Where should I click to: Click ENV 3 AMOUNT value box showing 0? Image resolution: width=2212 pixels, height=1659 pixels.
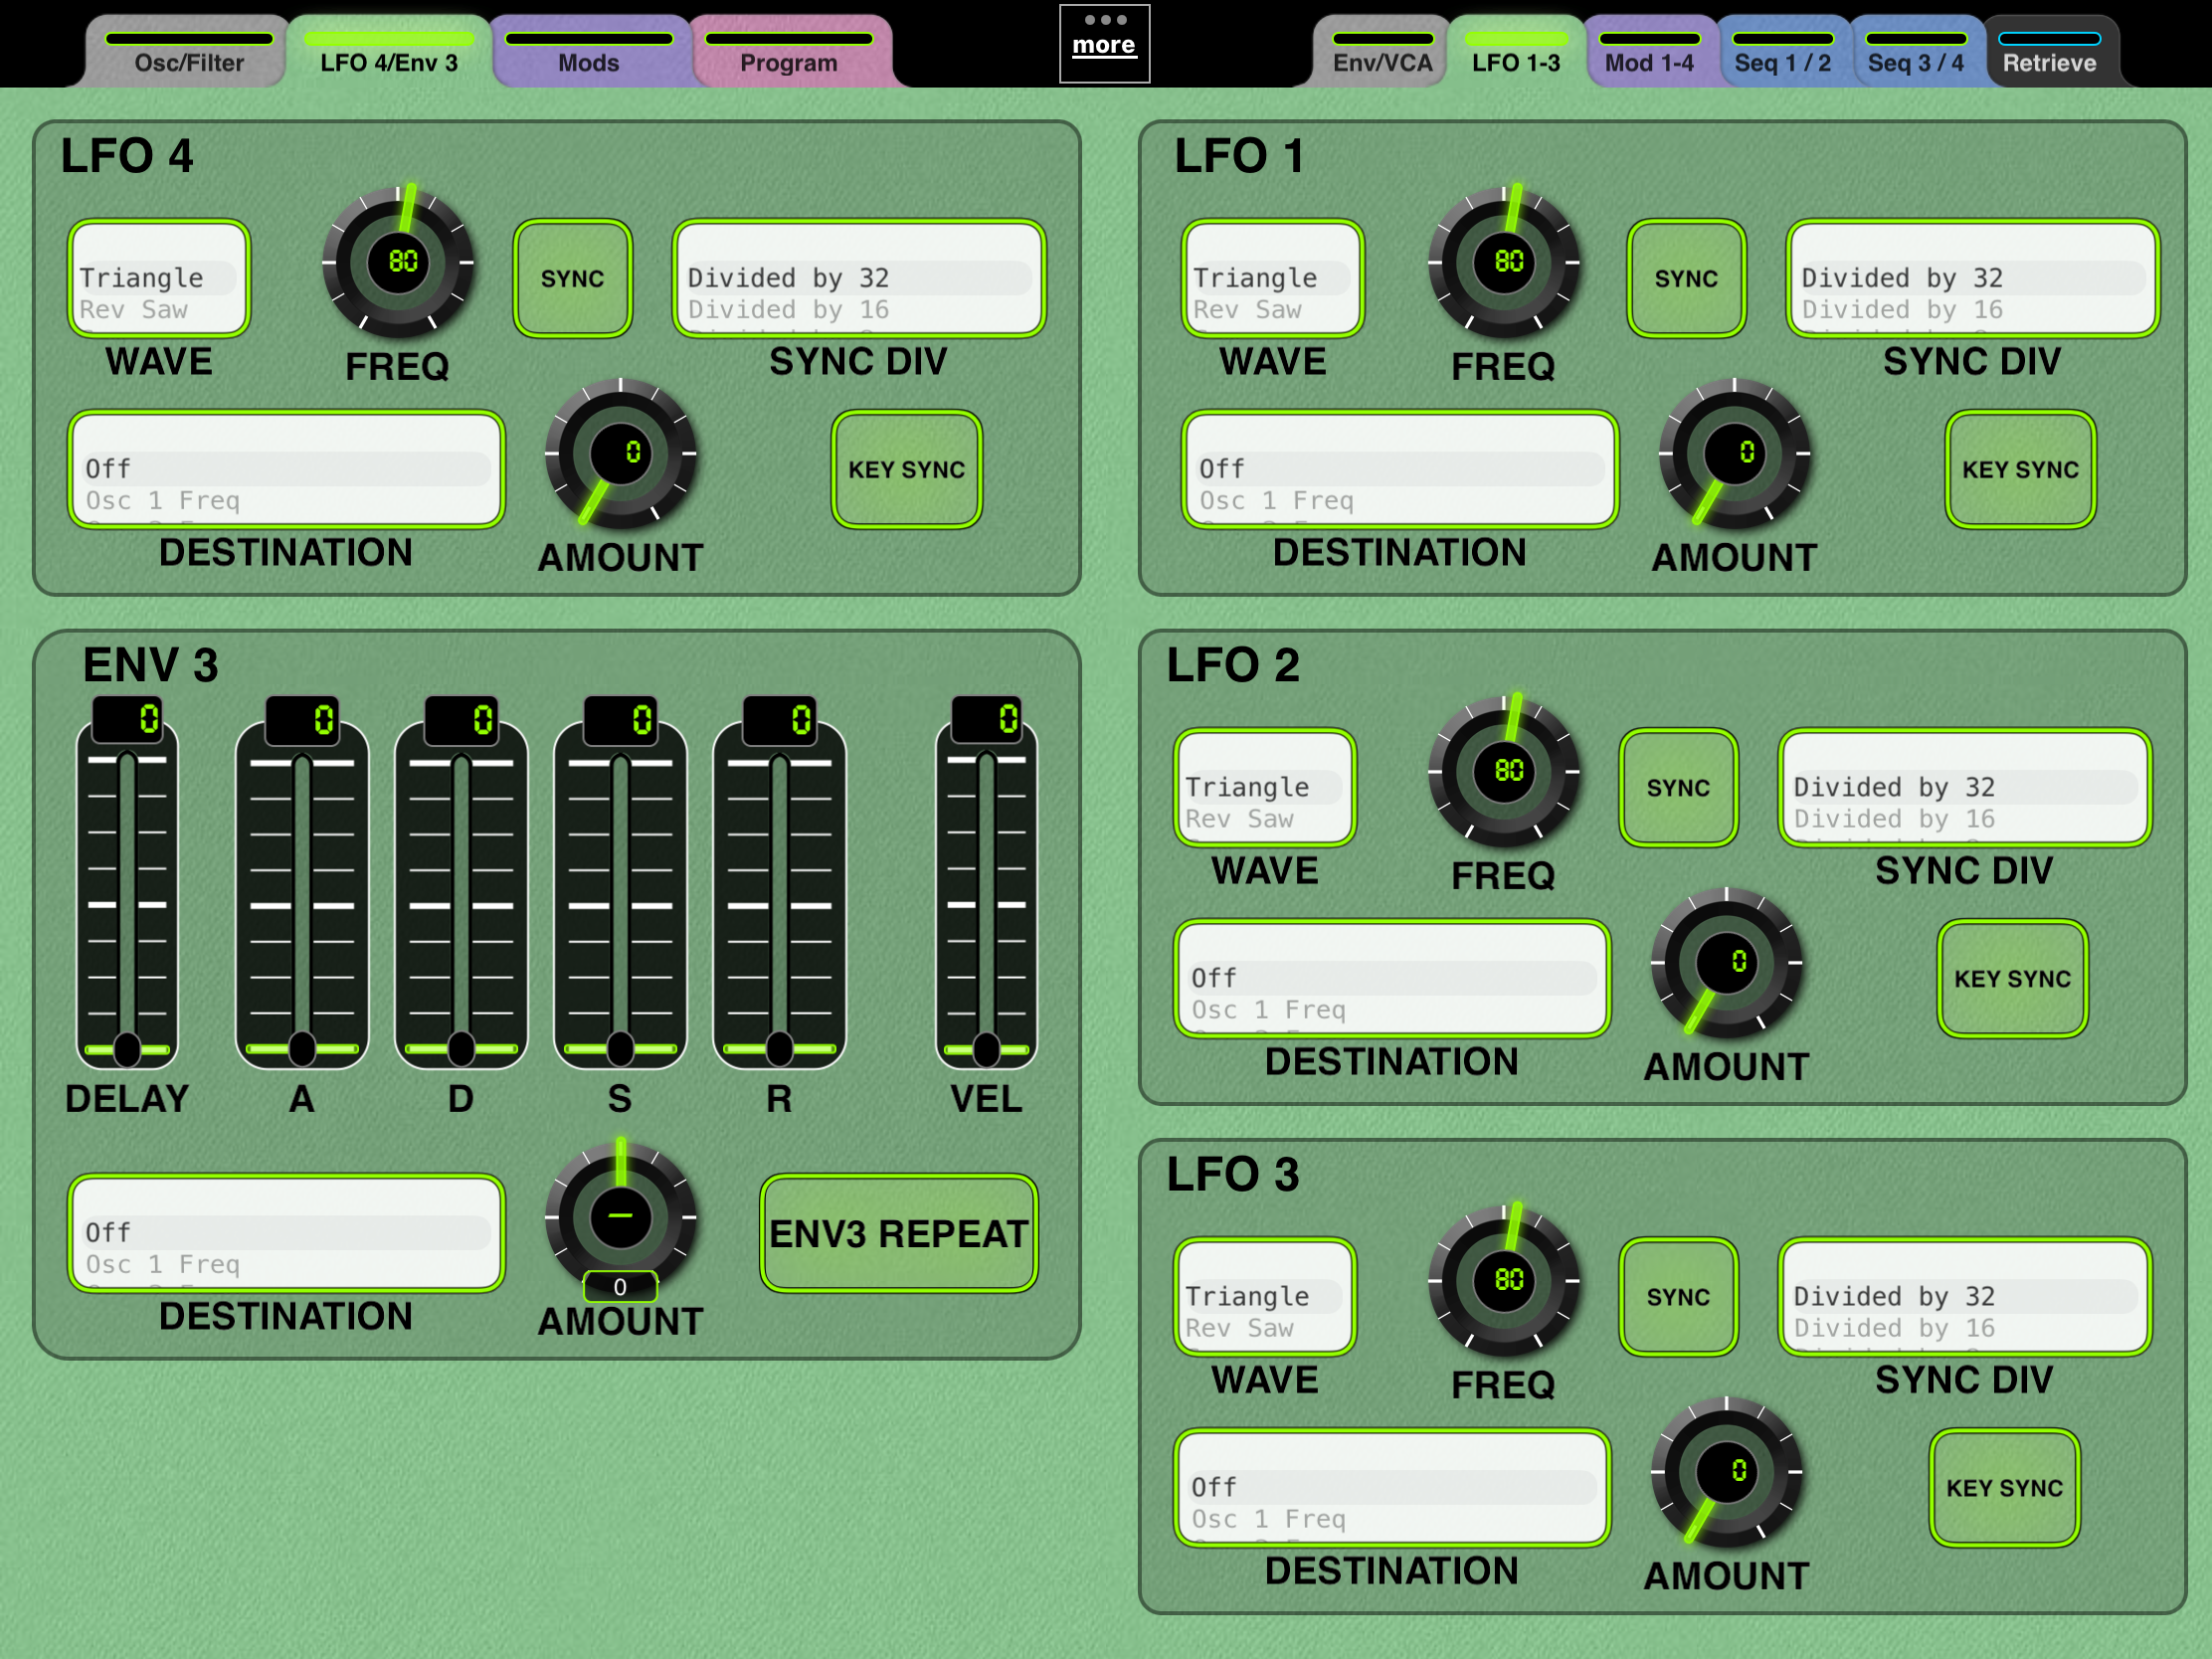point(620,1287)
